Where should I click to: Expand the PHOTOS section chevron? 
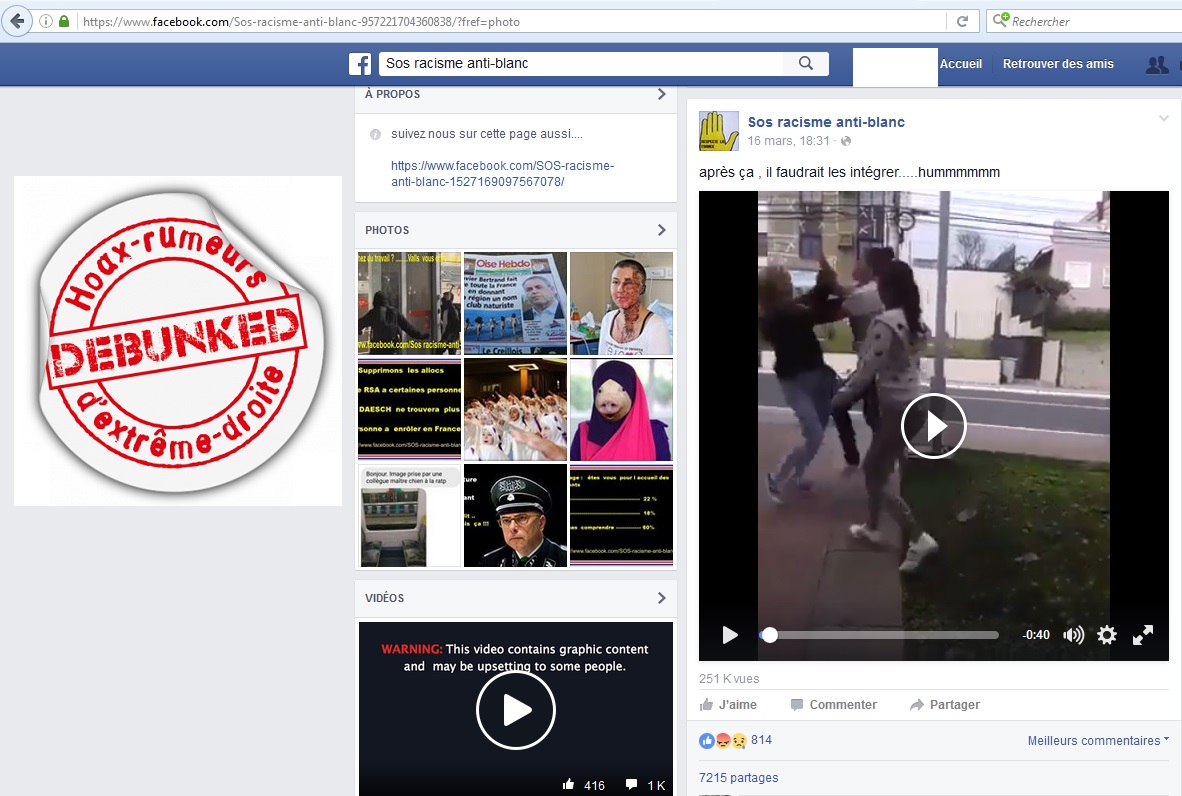tap(661, 230)
